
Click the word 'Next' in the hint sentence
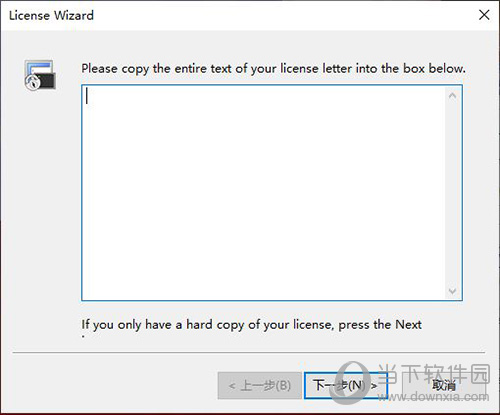click(x=408, y=324)
